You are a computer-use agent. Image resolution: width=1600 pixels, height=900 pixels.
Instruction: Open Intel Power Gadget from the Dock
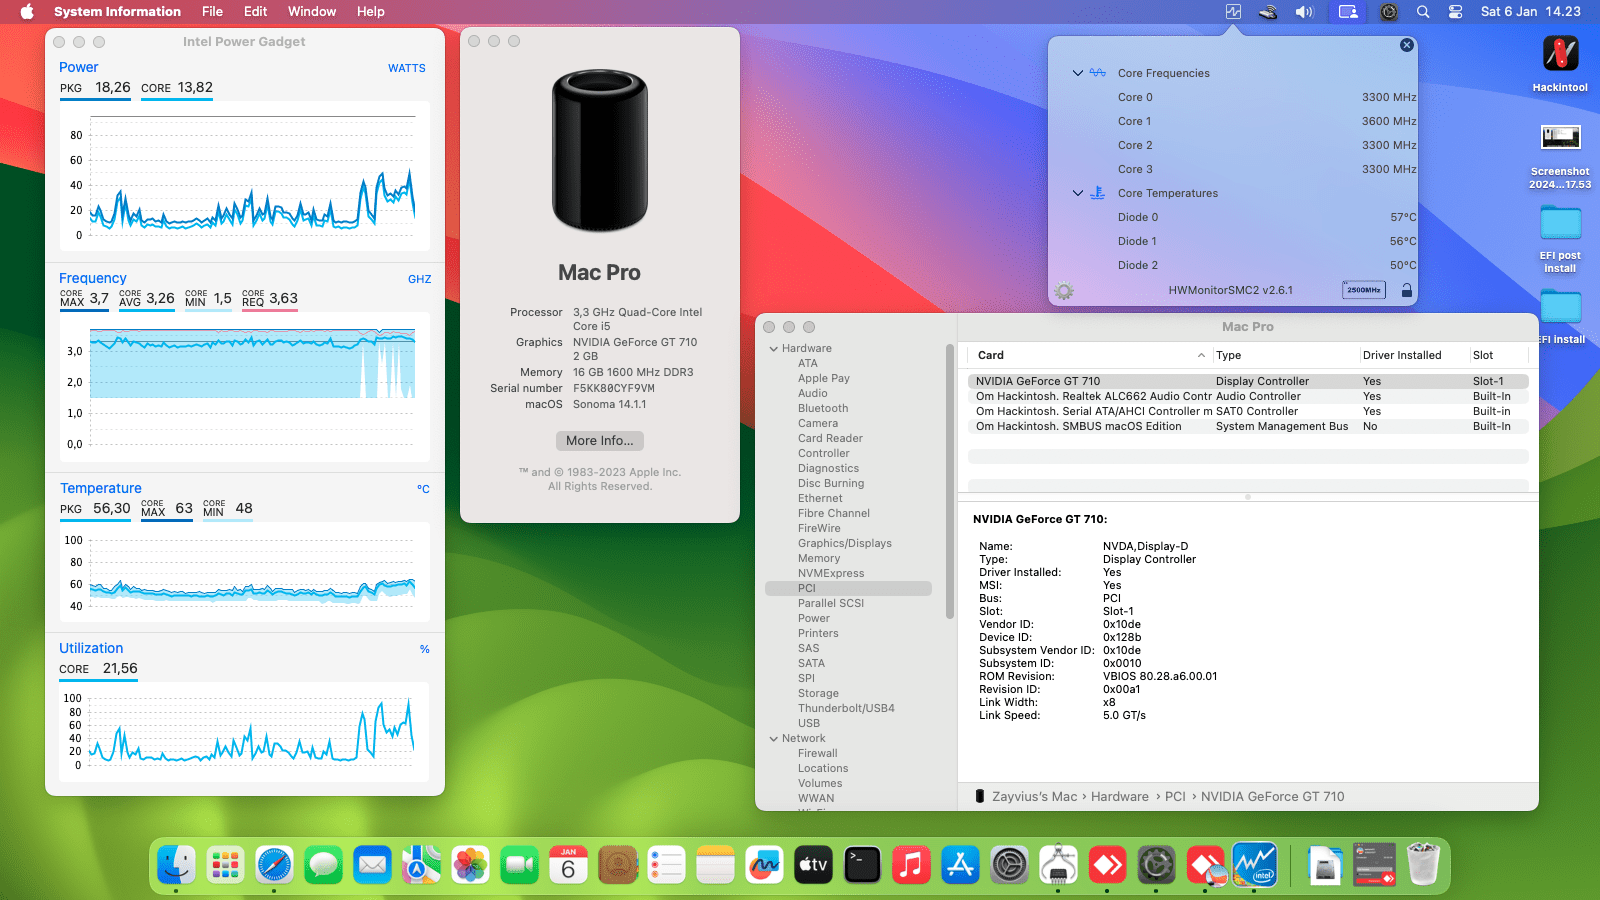[1254, 865]
